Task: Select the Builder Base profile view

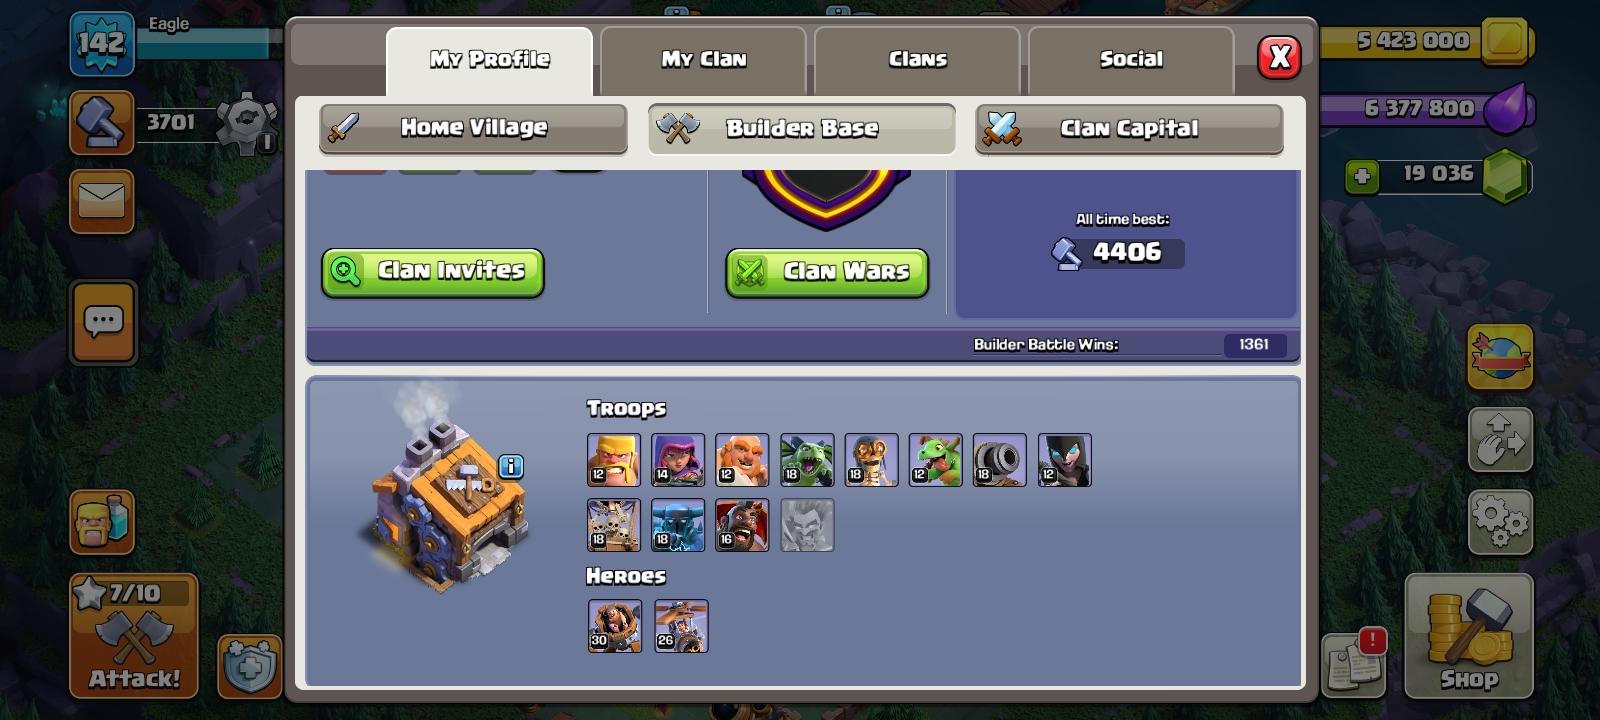Action: coord(802,129)
